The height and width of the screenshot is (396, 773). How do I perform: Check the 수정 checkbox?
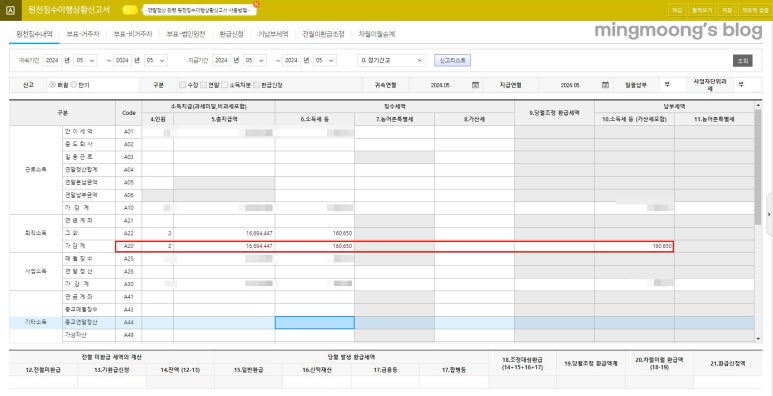[183, 85]
